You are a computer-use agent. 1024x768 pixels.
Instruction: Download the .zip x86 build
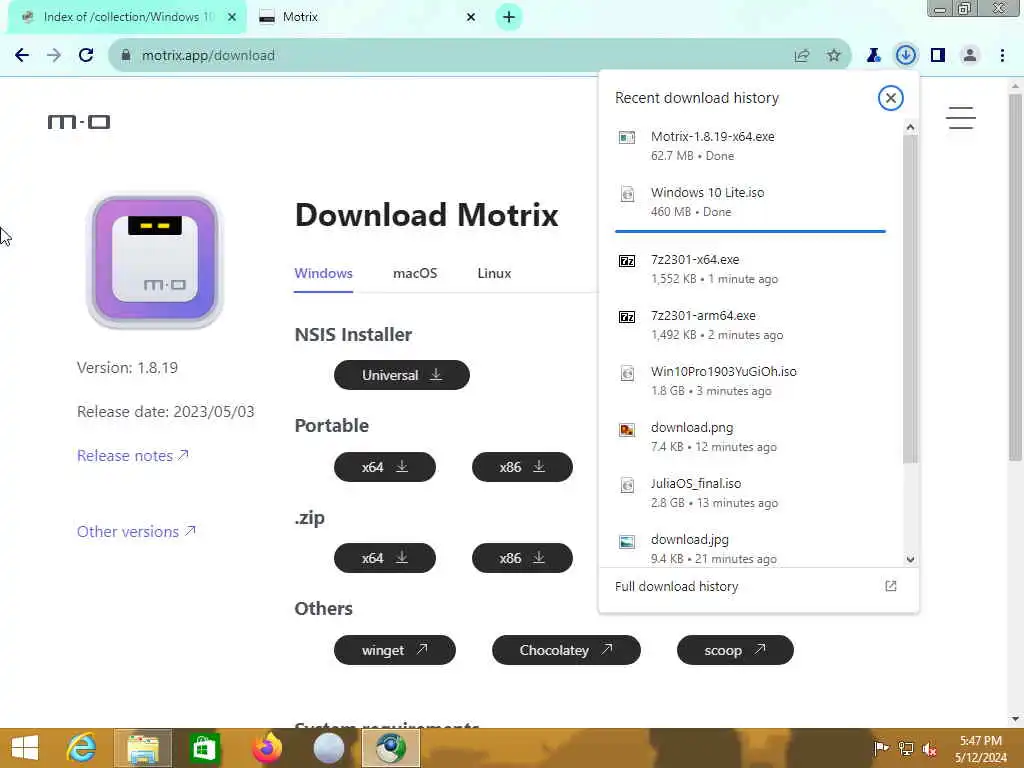coord(522,558)
